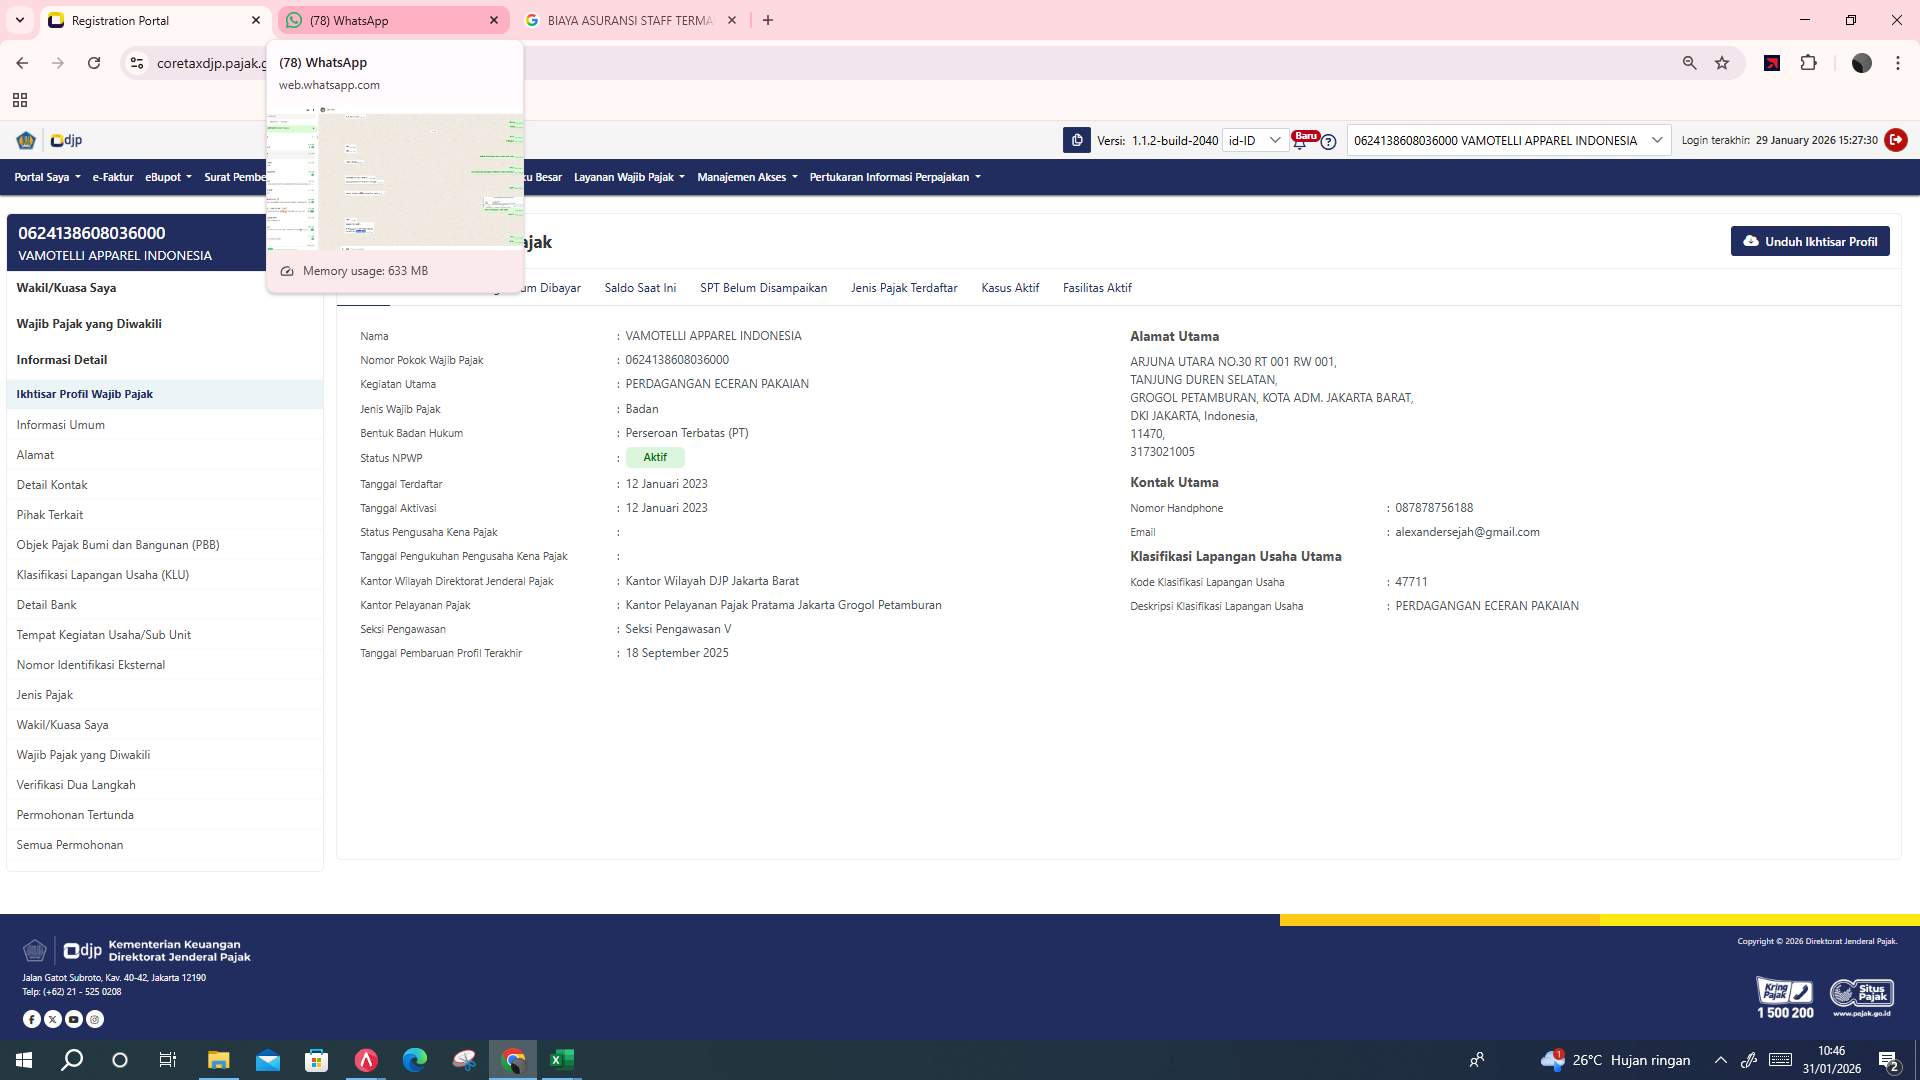Screen dimensions: 1920x1080
Task: Click the copy profile icon beside Versi
Action: click(1077, 140)
